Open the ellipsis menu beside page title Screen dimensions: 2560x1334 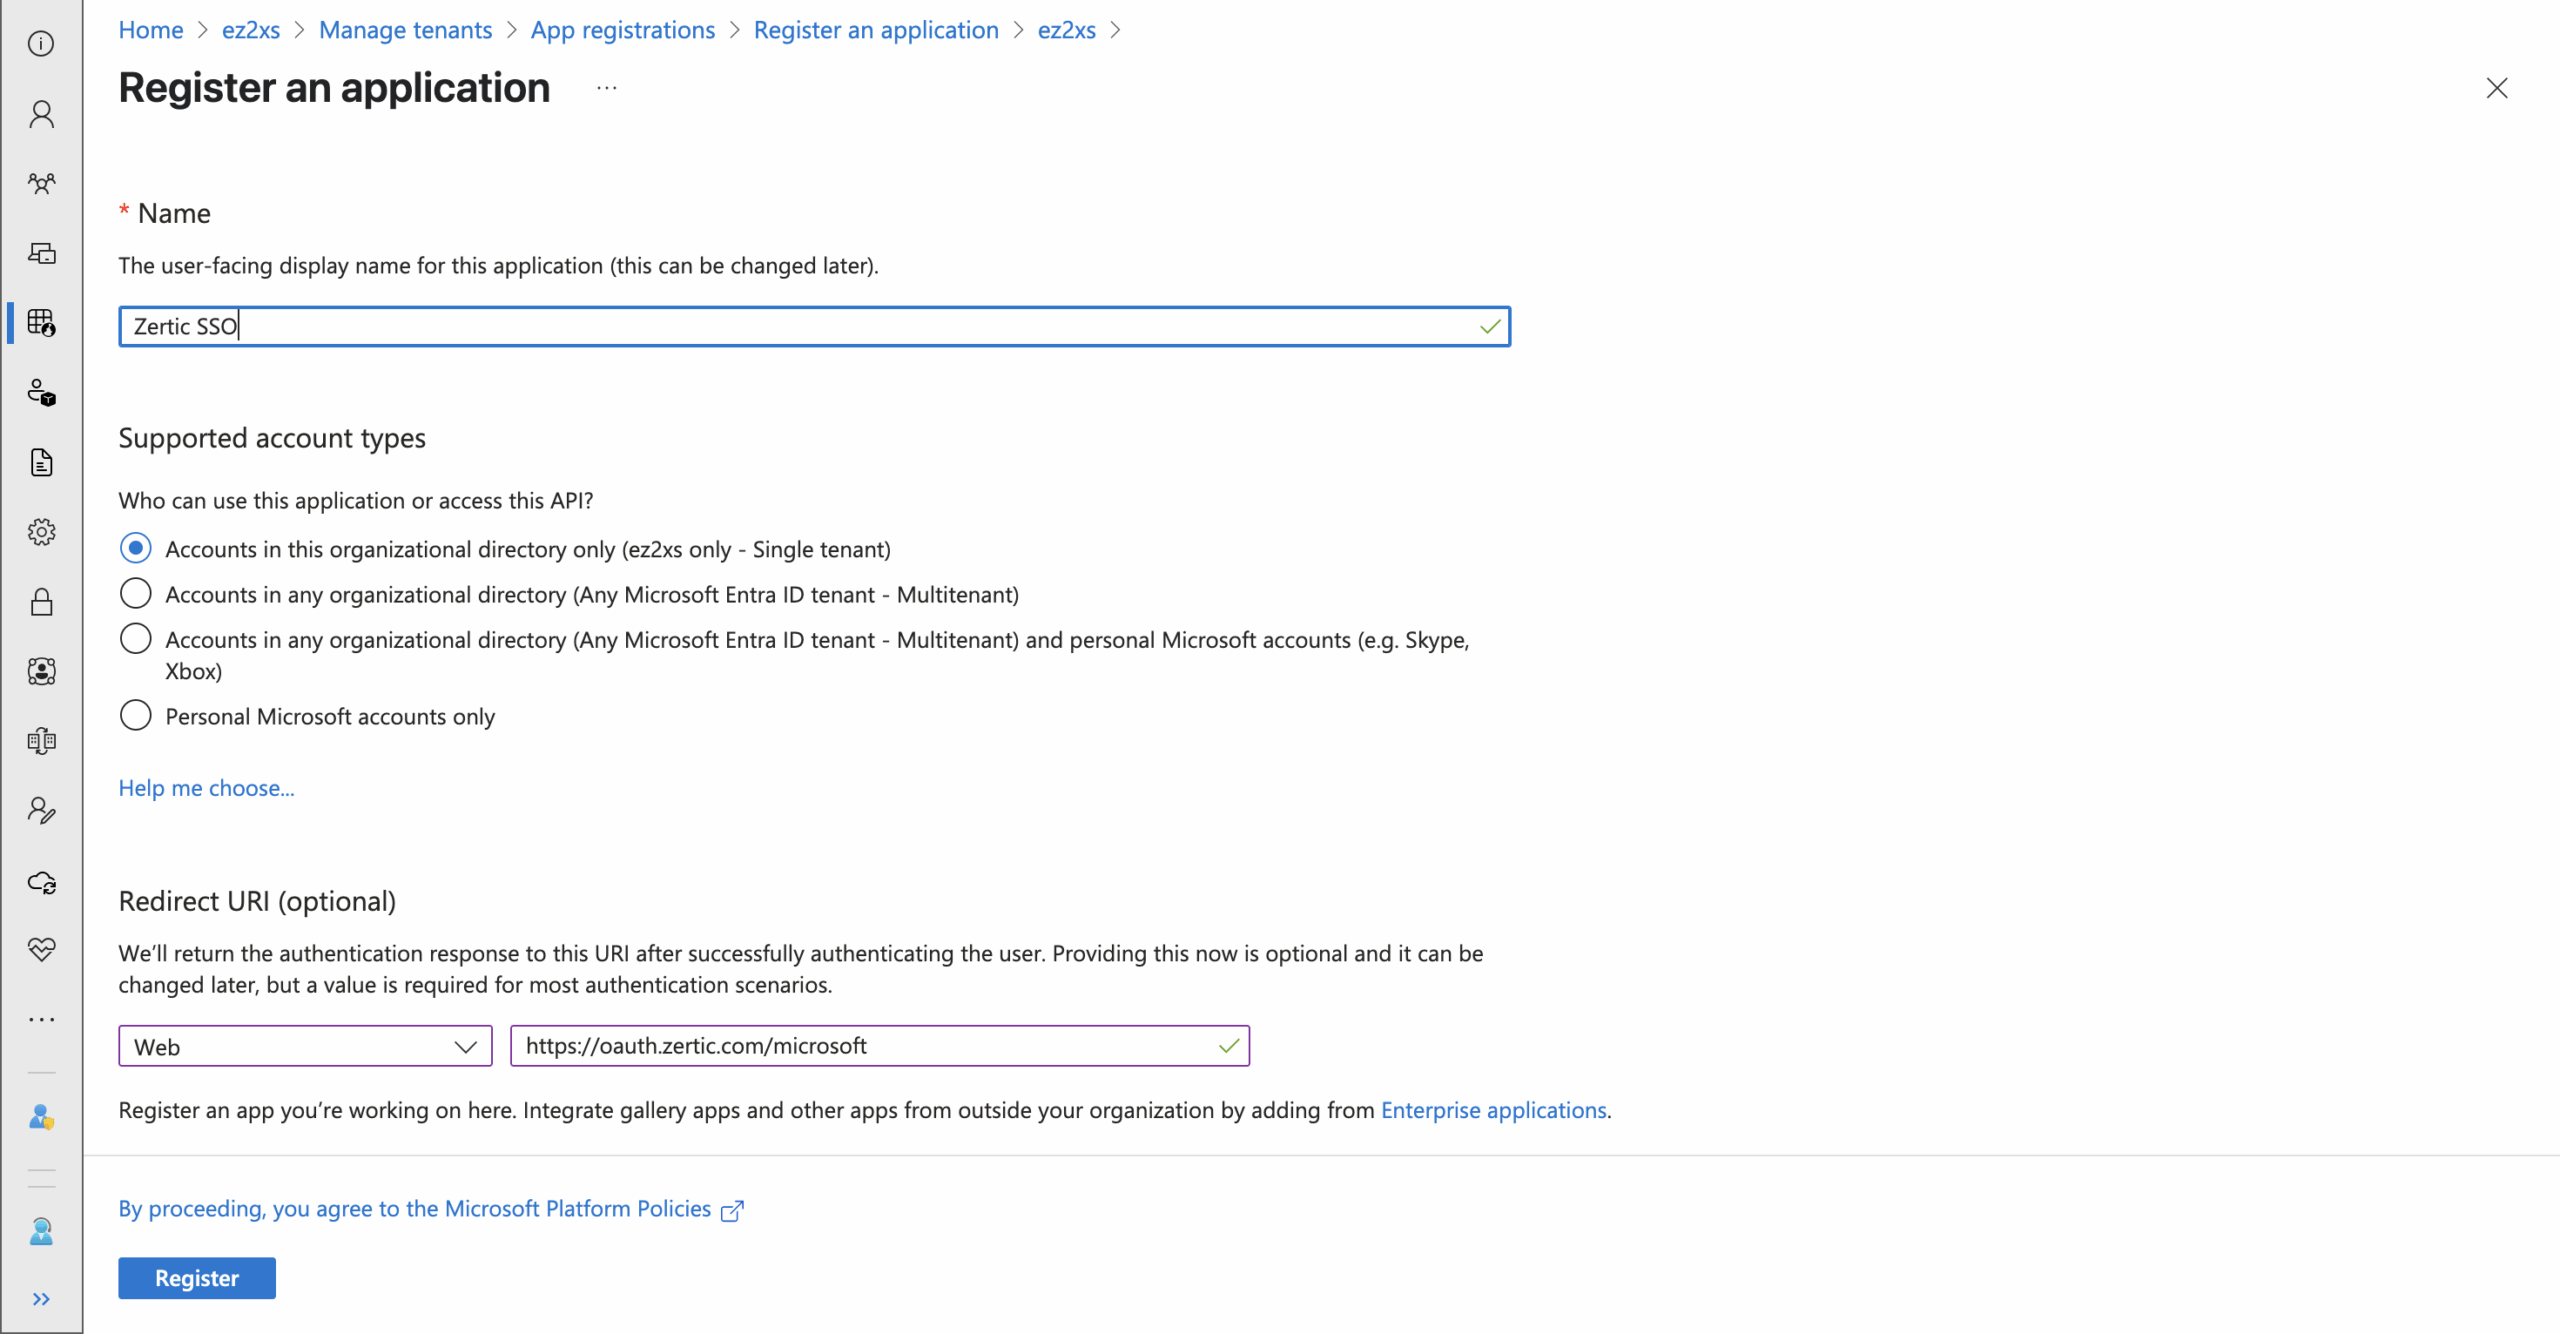tap(606, 89)
